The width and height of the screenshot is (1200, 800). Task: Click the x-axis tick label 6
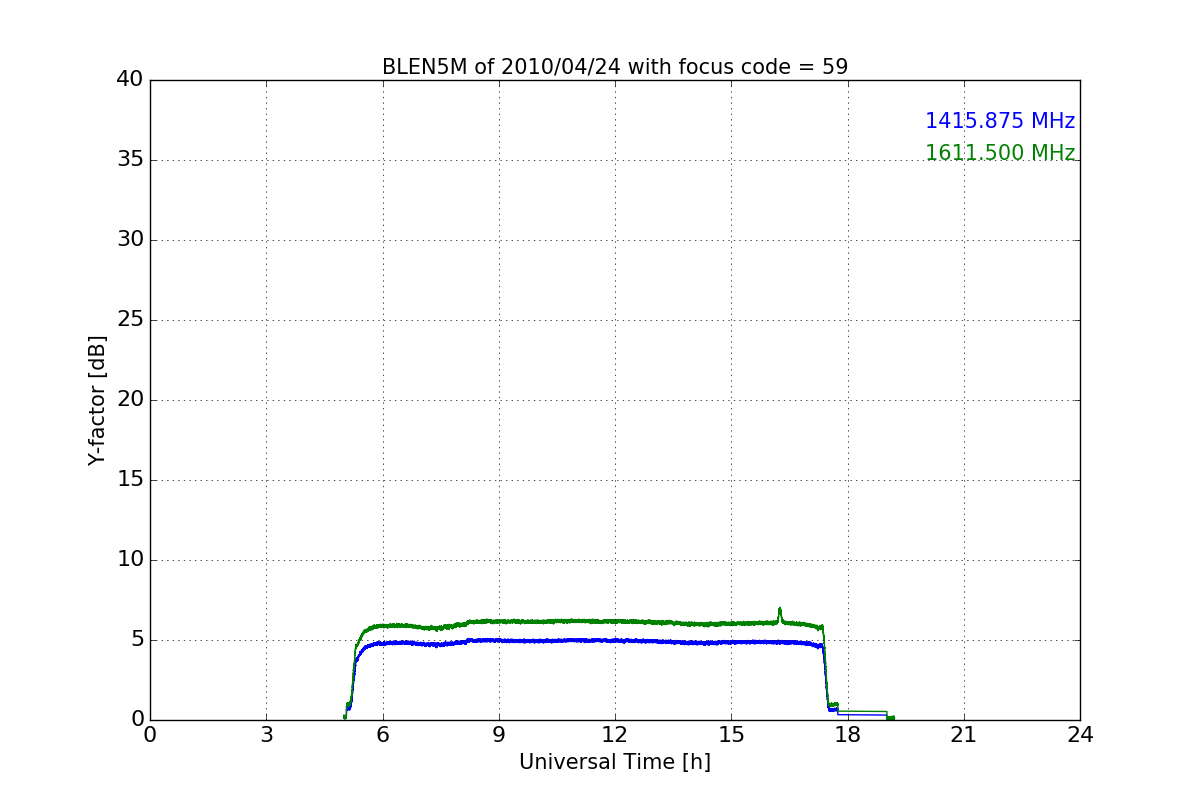[x=382, y=735]
